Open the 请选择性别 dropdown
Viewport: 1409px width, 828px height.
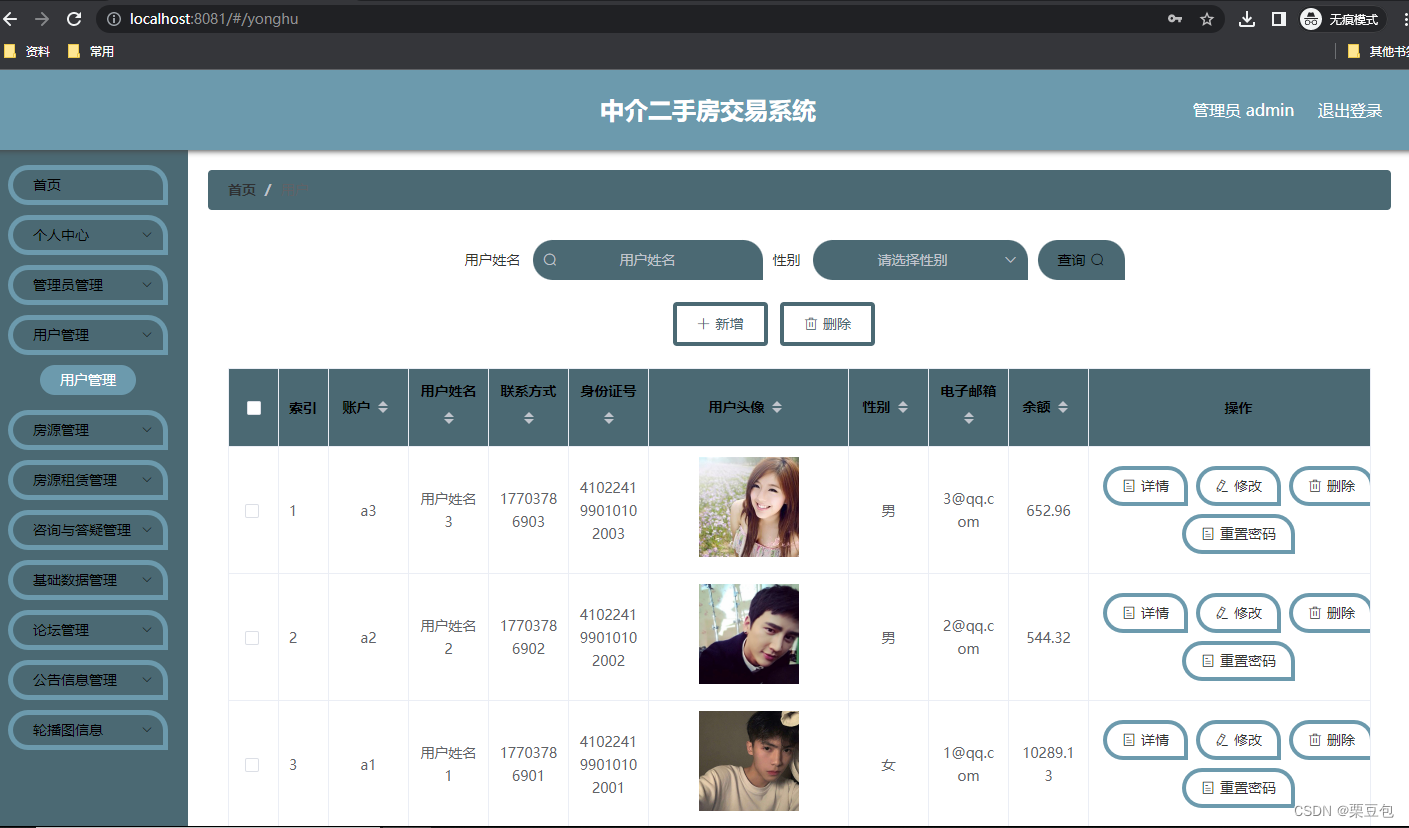920,260
